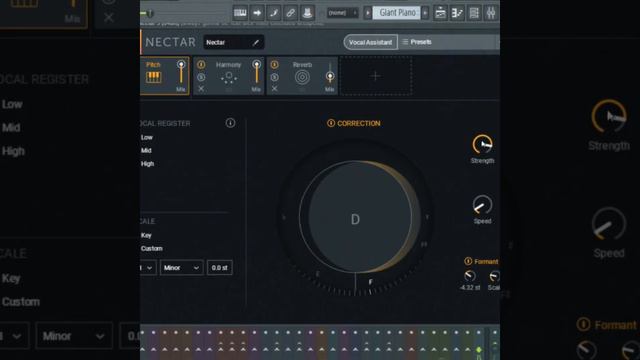The height and width of the screenshot is (360, 640).
Task: Click the checklist icon in top toolbar
Action: click(457, 13)
